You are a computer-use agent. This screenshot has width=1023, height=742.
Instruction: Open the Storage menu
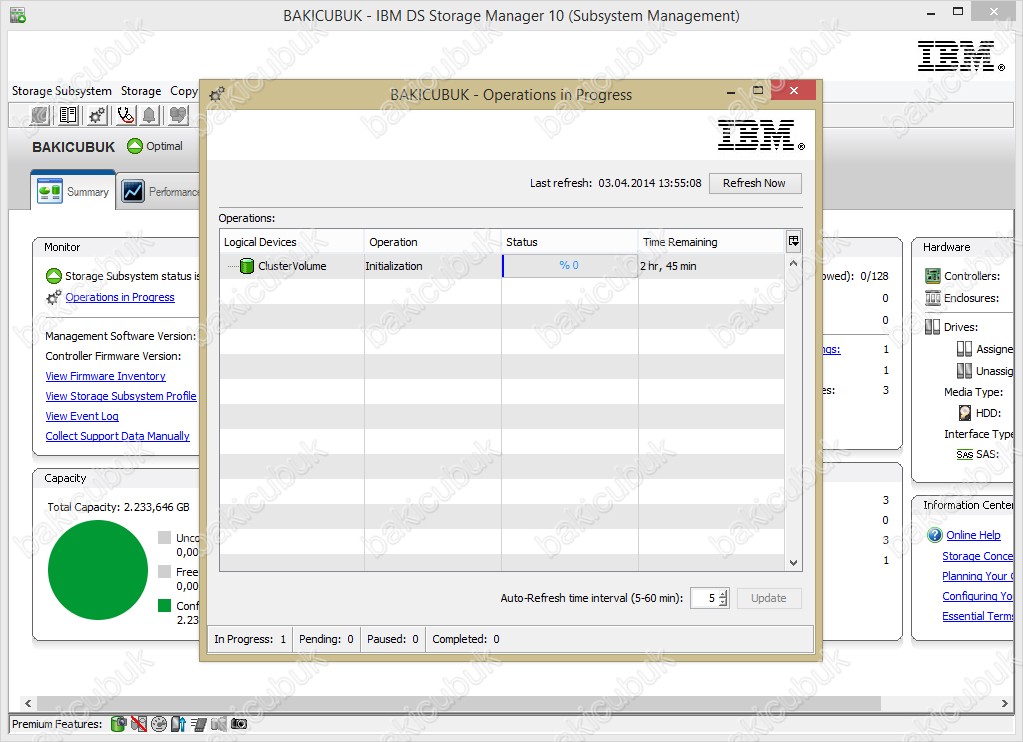141,91
